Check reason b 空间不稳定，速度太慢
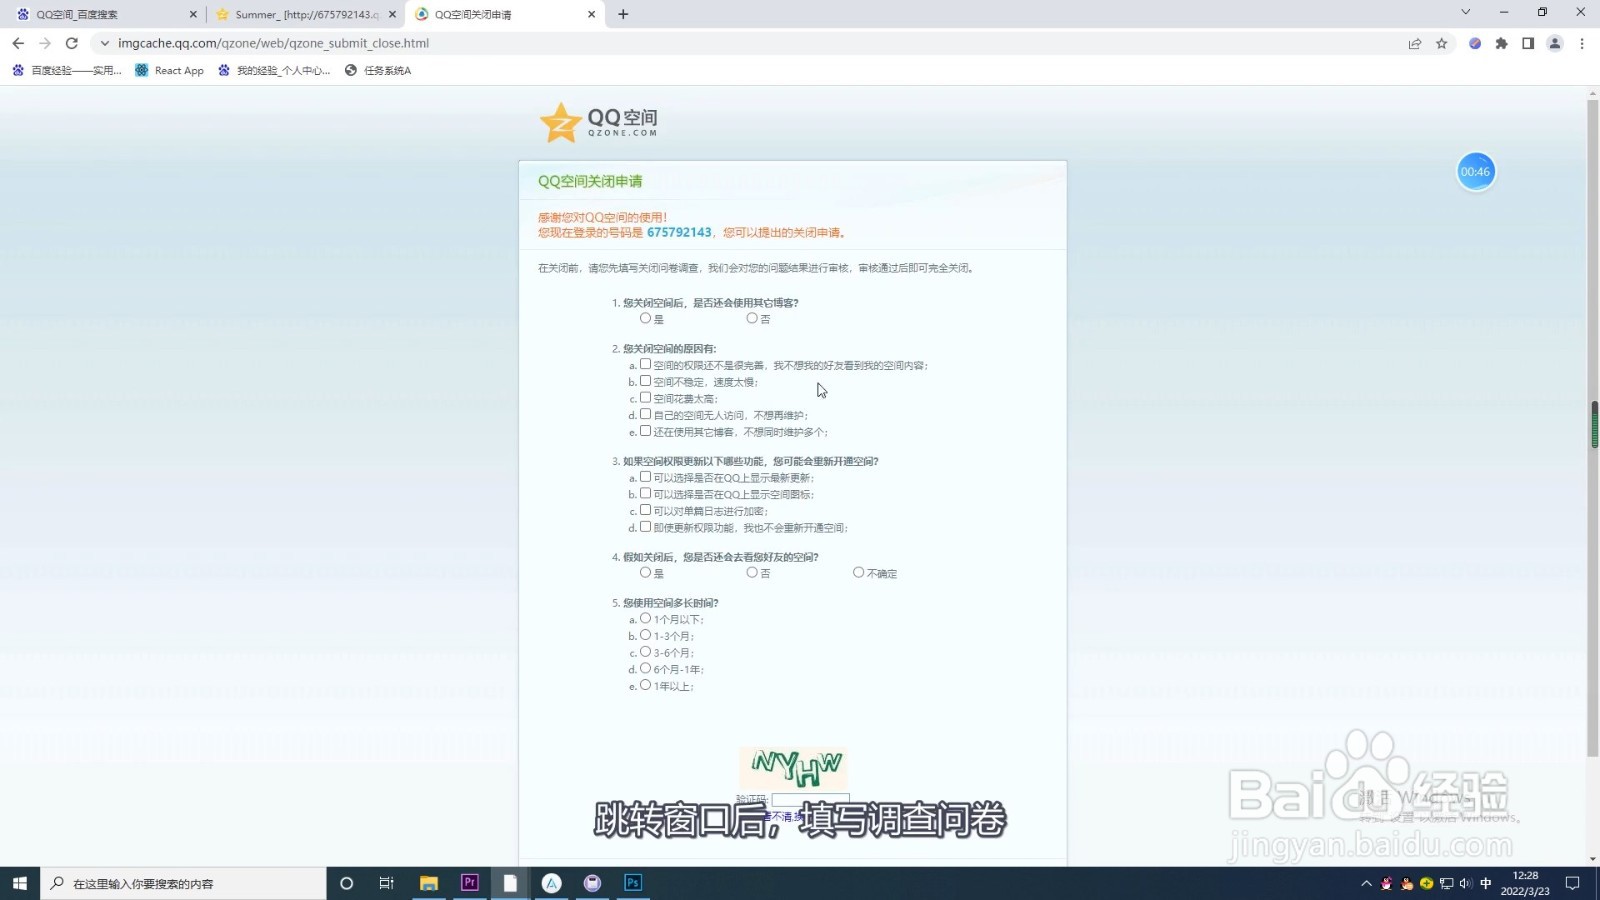Screen dimensions: 1600x900 tap(645, 381)
